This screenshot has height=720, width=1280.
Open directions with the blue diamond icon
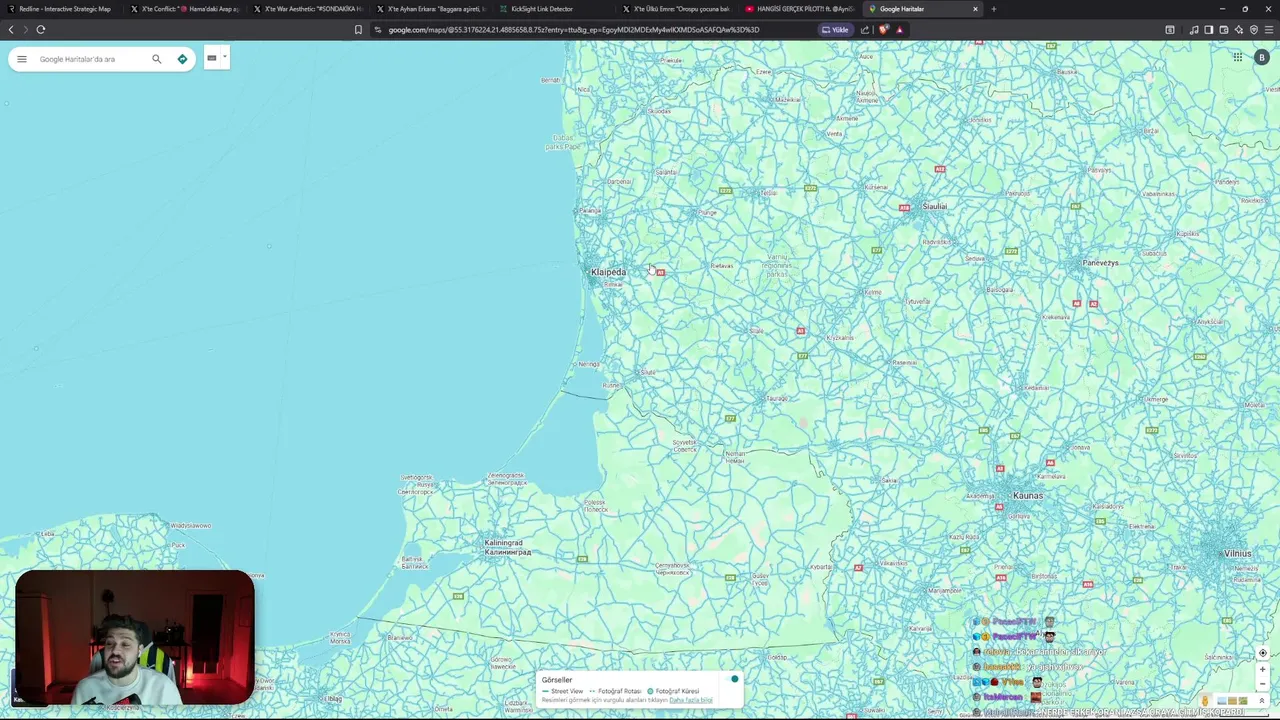pyautogui.click(x=182, y=59)
